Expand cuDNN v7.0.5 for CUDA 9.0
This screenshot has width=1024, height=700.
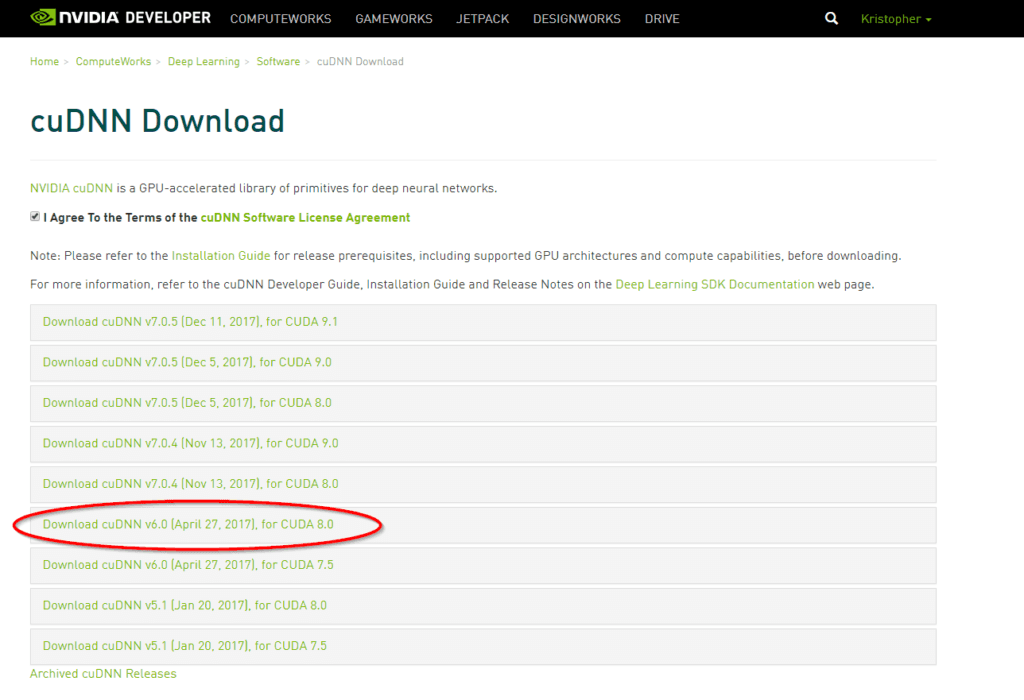pyautogui.click(x=483, y=362)
